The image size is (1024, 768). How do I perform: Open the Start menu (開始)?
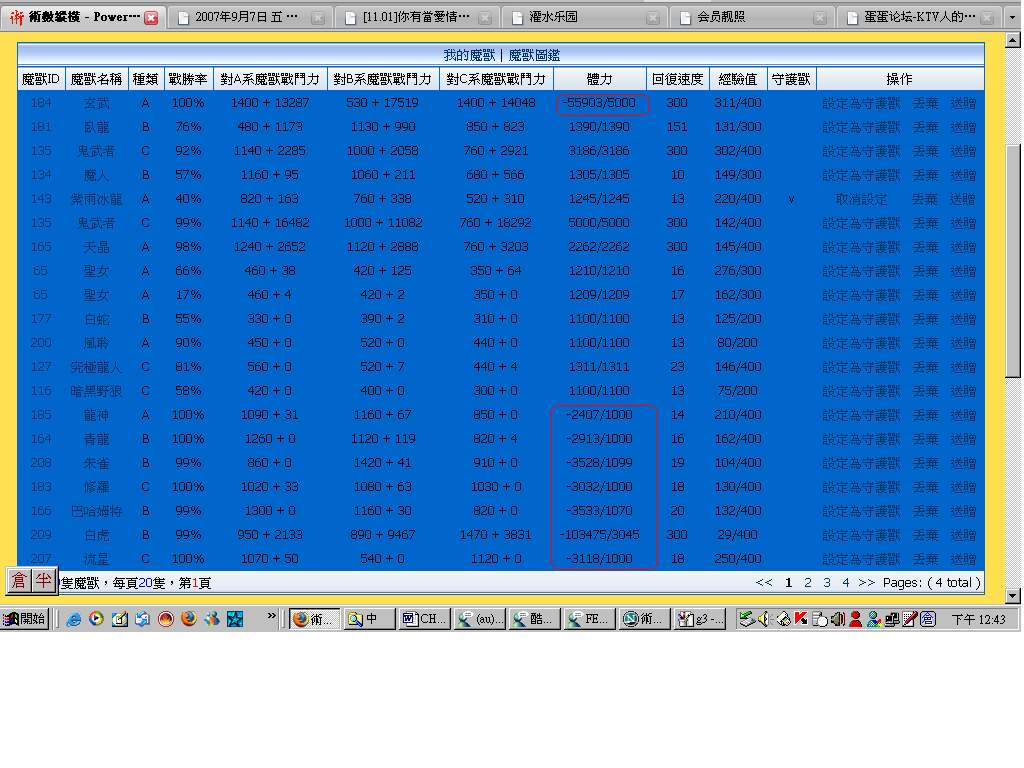tap(25, 619)
